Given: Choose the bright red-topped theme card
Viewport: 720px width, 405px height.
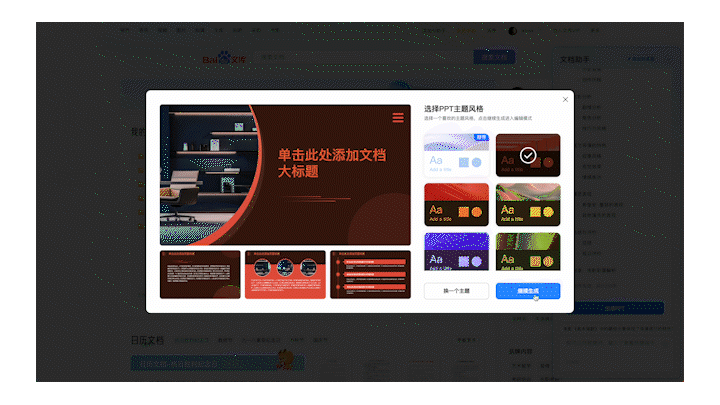Looking at the screenshot, I should (456, 205).
